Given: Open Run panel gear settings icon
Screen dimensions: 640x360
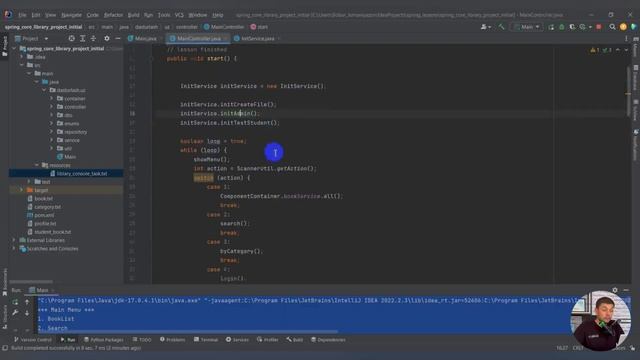Looking at the screenshot, I should point(615,290).
